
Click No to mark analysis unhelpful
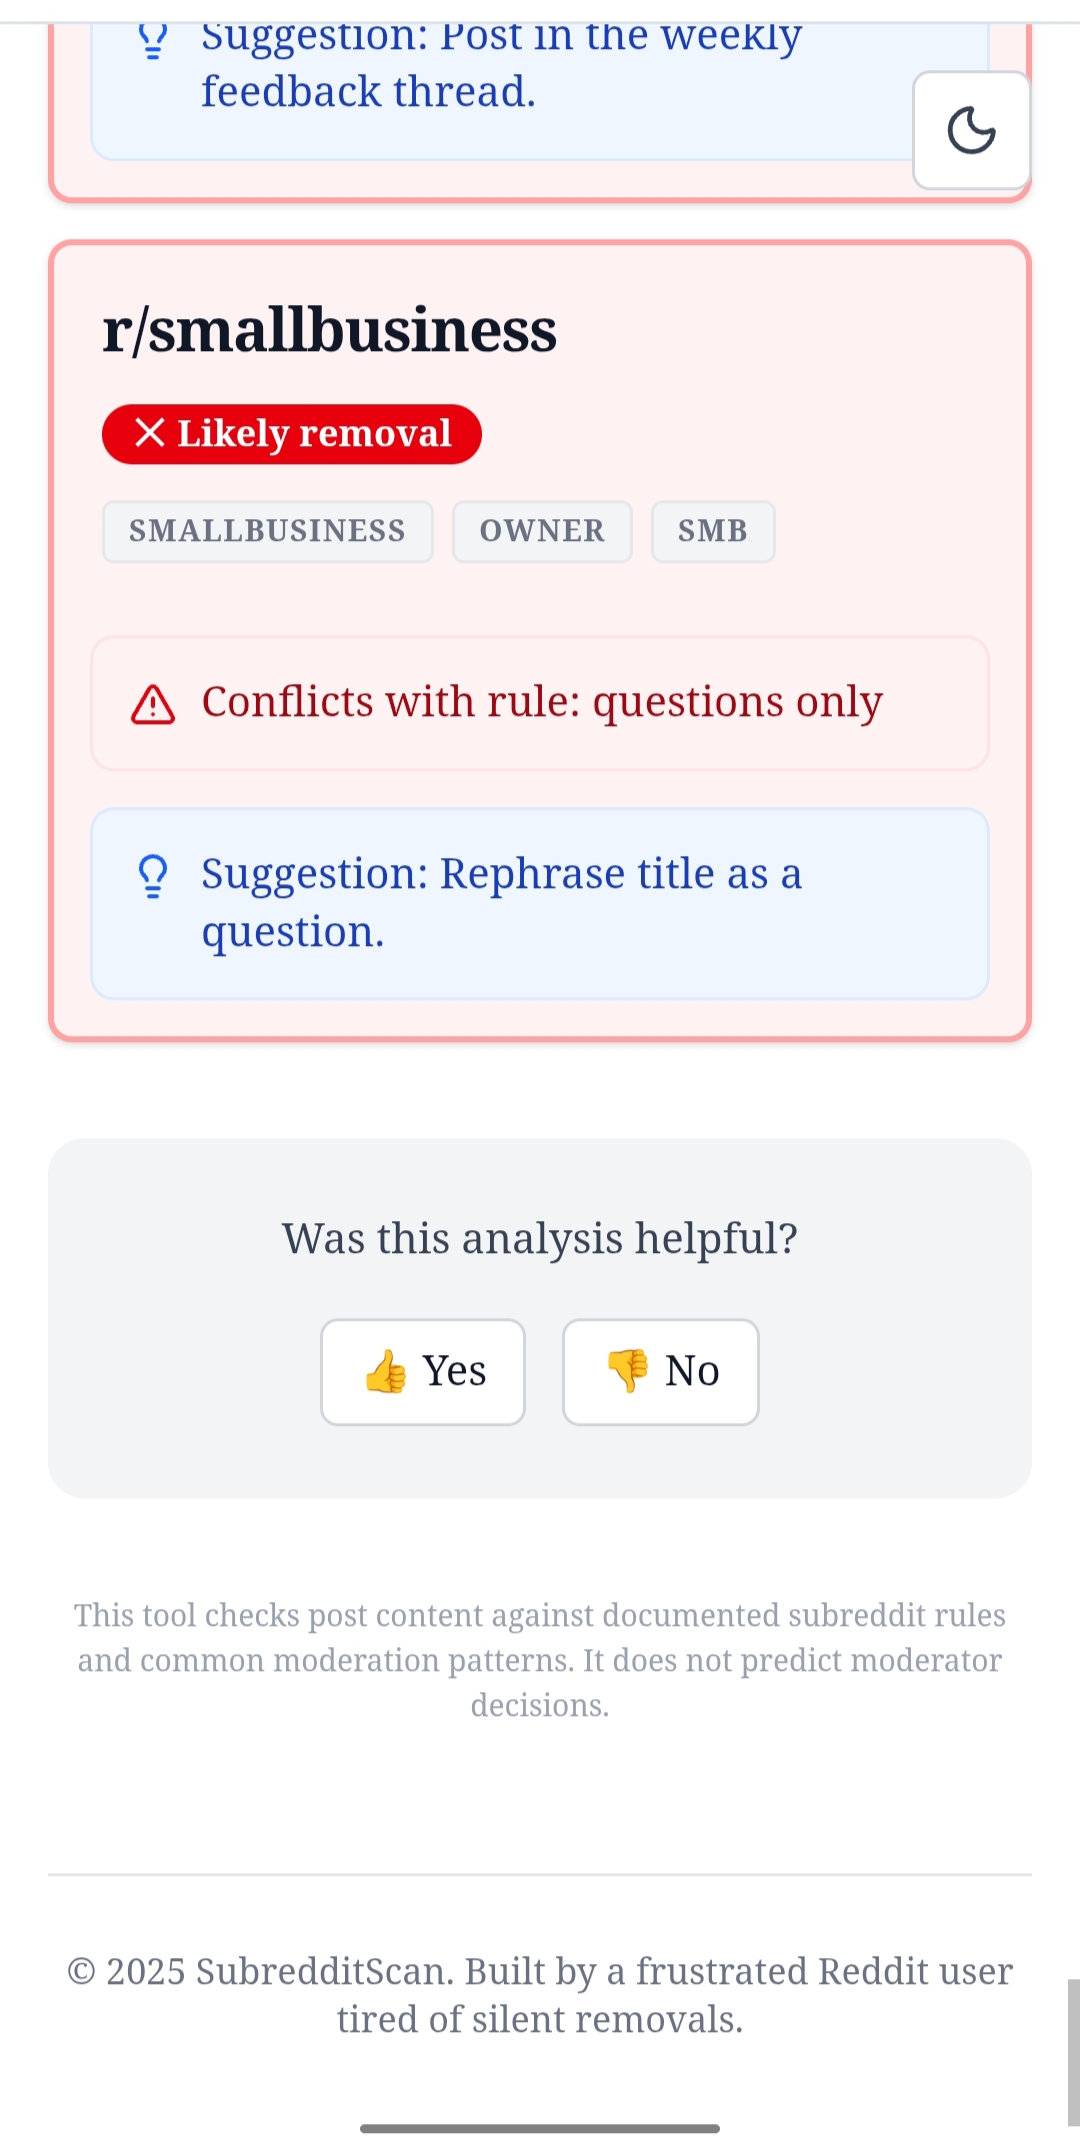click(x=660, y=1372)
